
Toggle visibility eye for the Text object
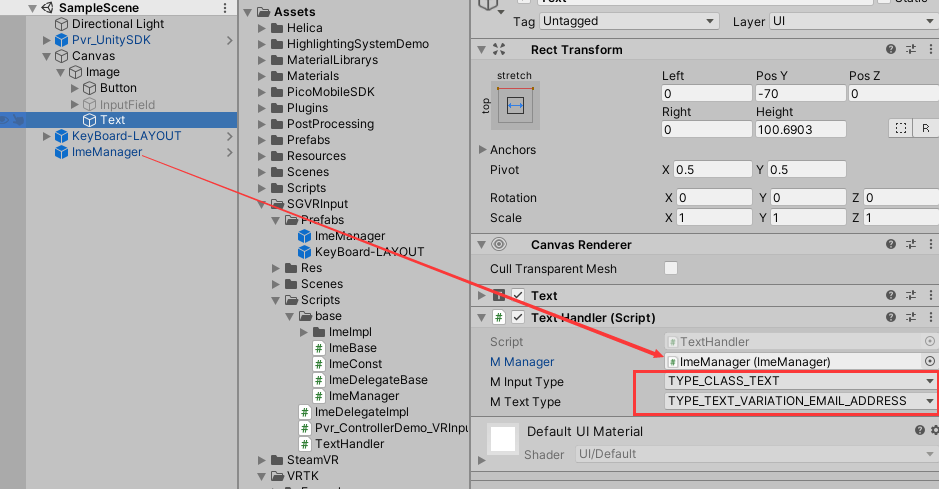click(x=4, y=120)
